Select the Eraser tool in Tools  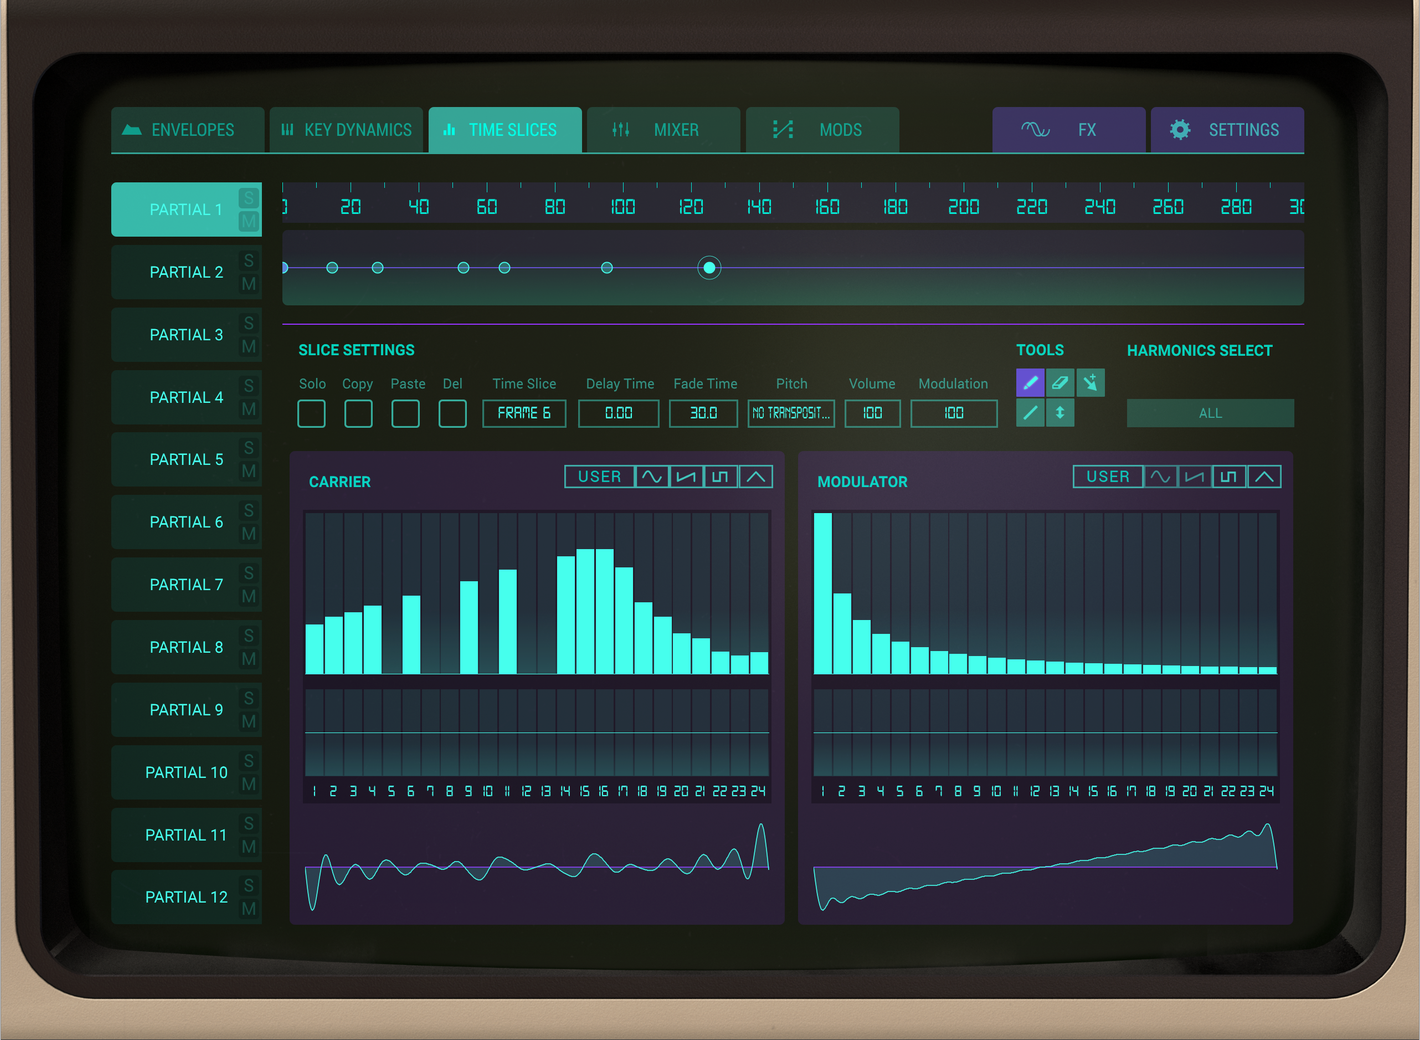pyautogui.click(x=1060, y=382)
